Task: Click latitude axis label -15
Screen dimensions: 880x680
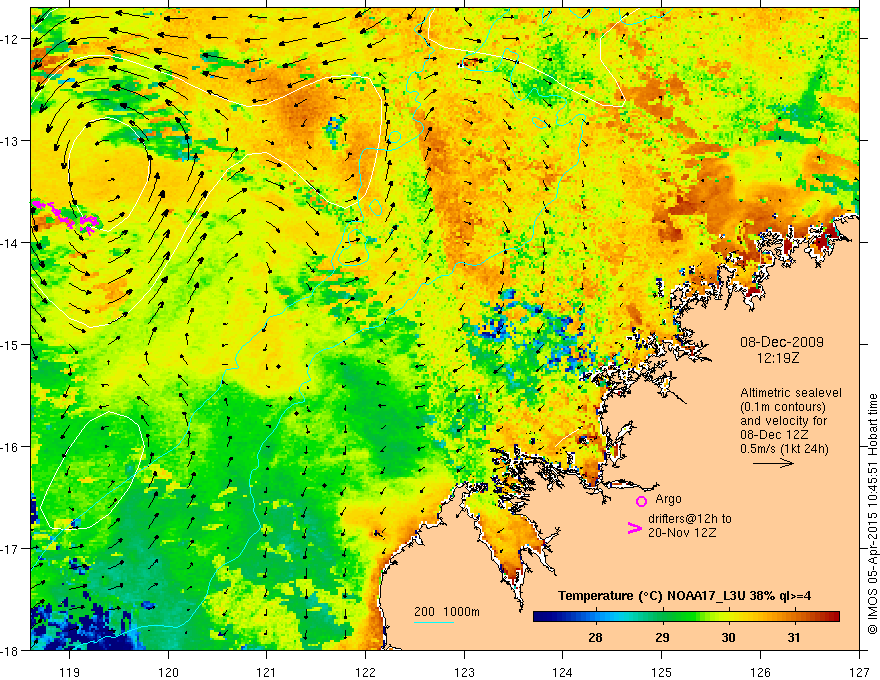Action: (x=11, y=344)
